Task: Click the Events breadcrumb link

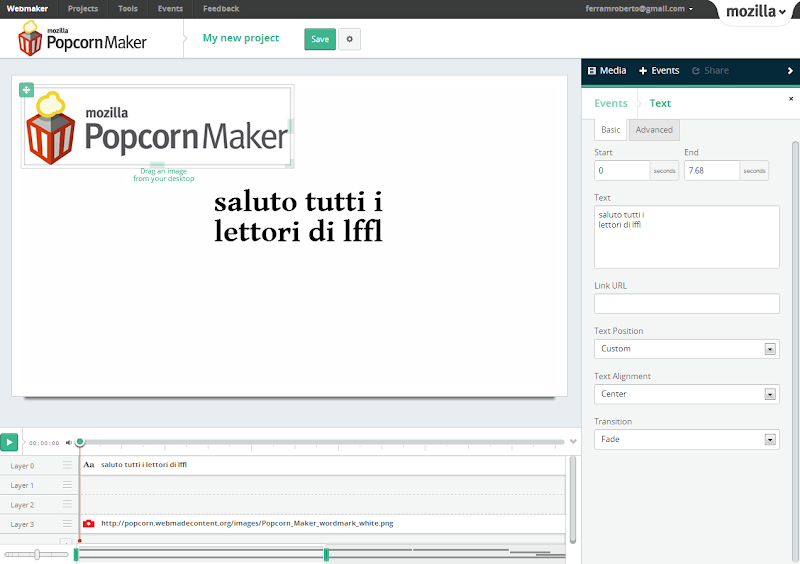Action: pyautogui.click(x=611, y=103)
